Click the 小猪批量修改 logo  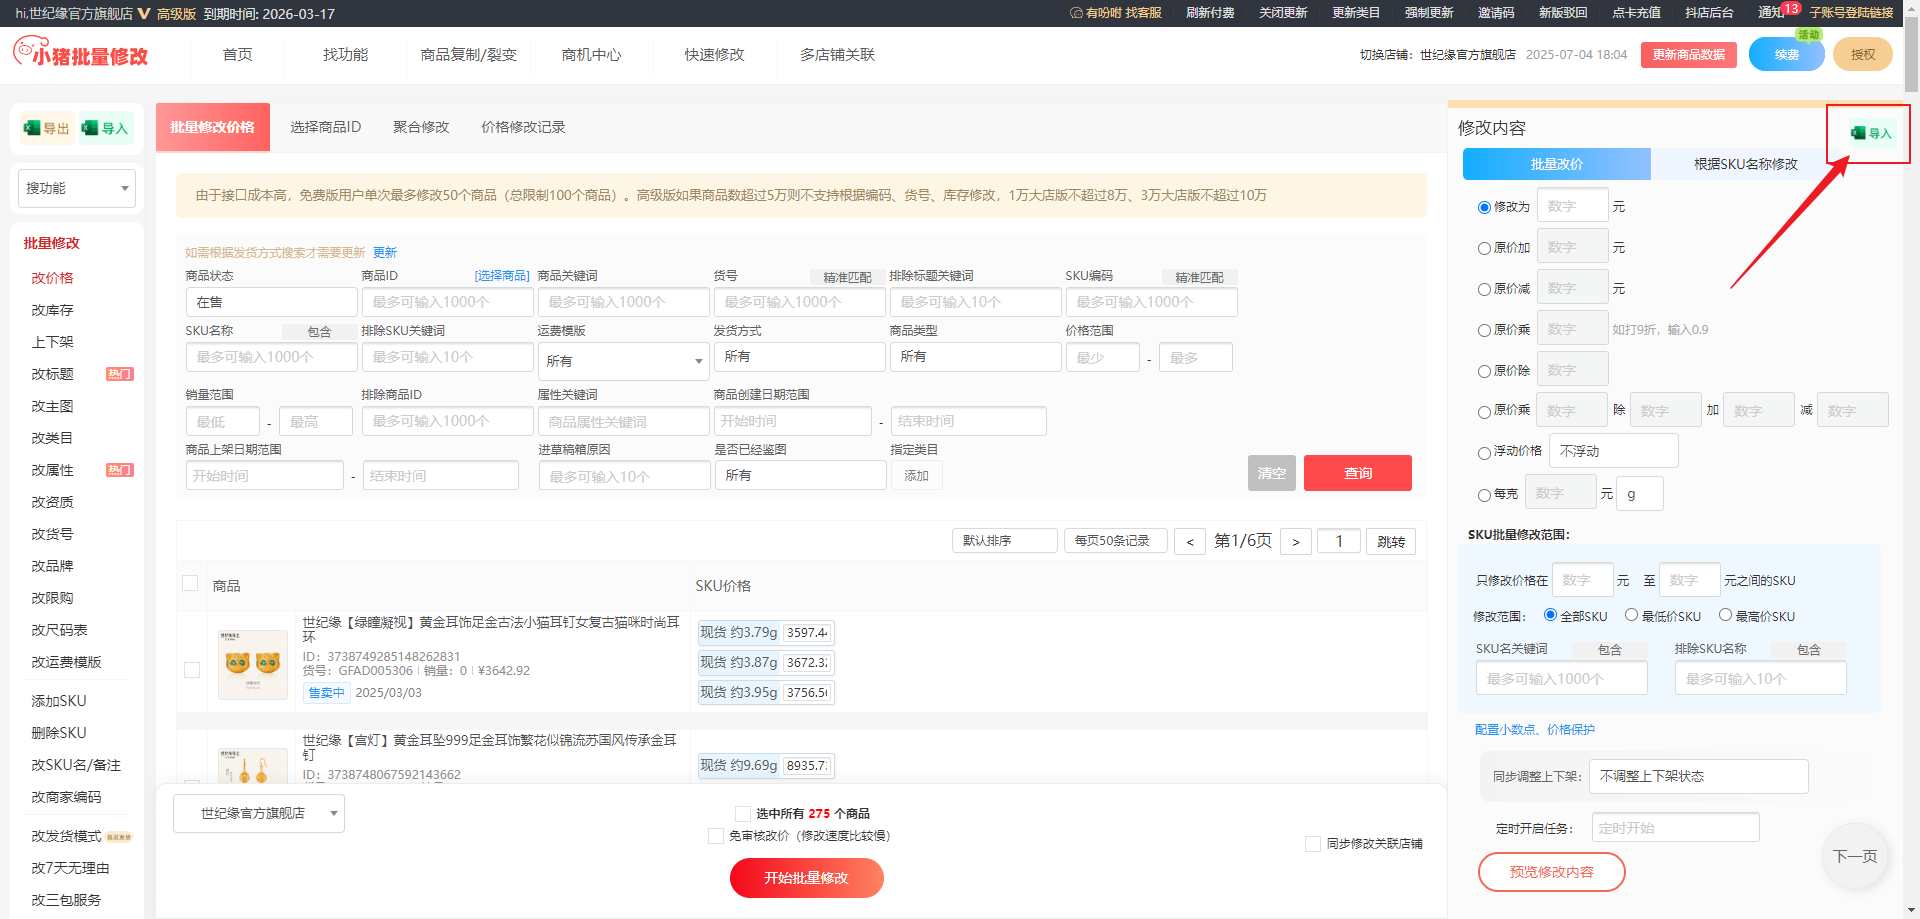point(81,54)
